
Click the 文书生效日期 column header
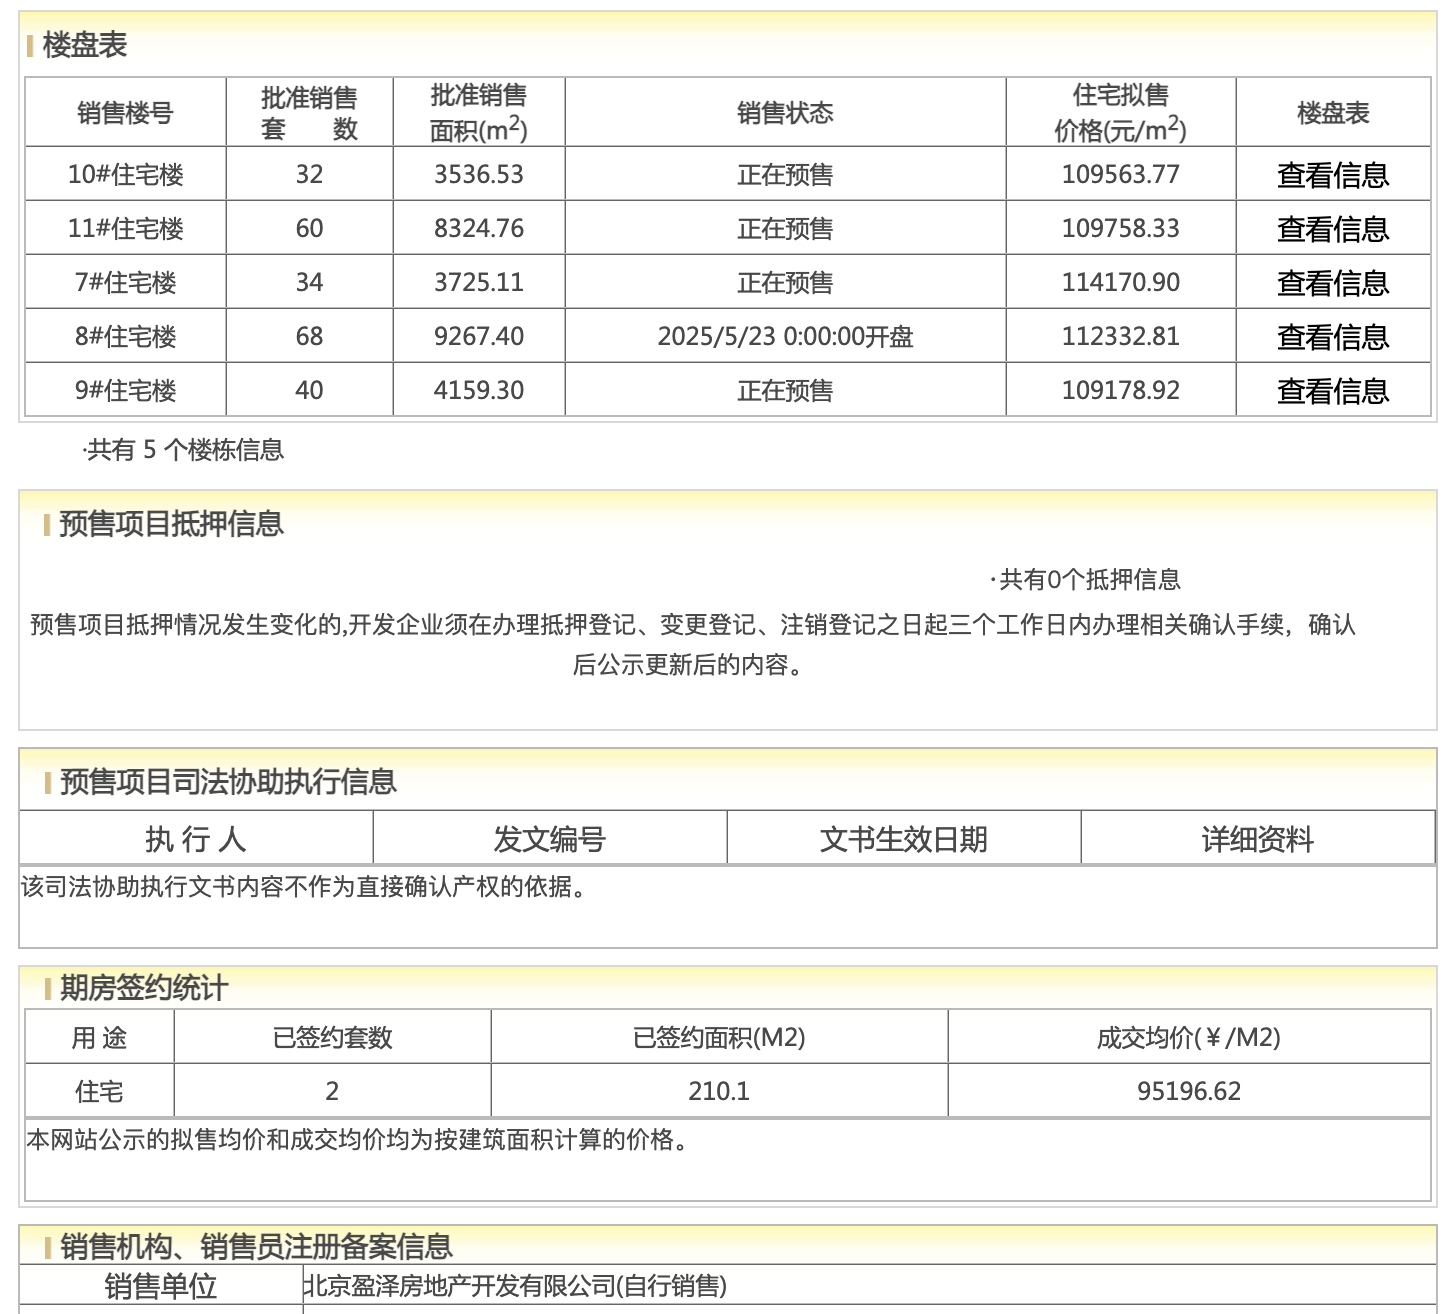pos(904,839)
